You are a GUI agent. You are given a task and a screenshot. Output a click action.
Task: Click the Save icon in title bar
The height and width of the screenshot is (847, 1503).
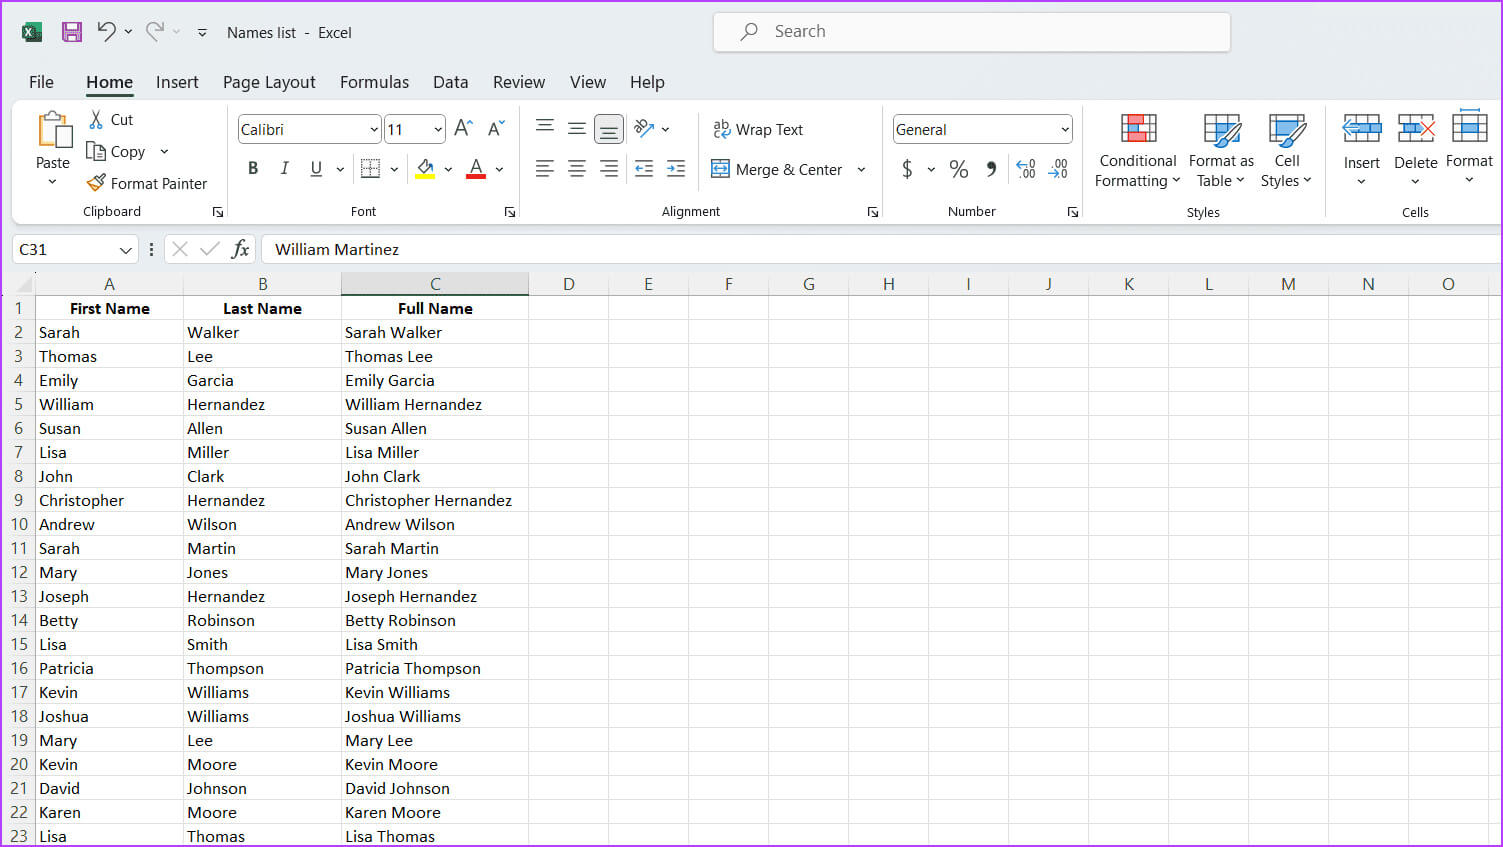coord(71,32)
